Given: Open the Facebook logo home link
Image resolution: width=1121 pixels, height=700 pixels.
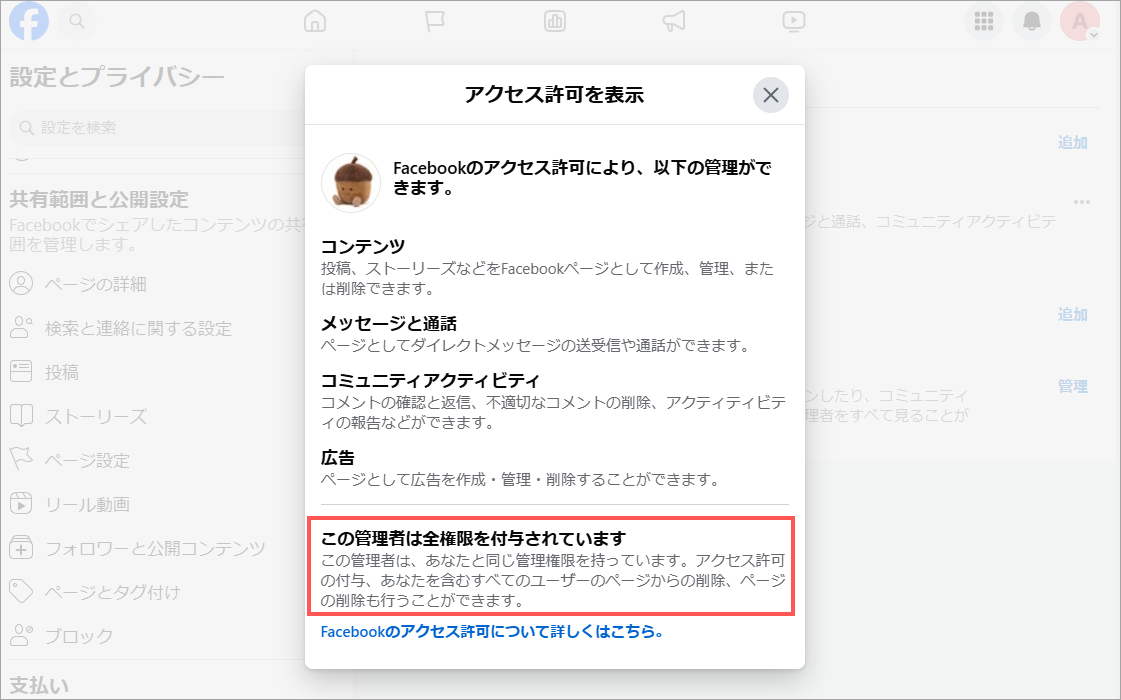Looking at the screenshot, I should coord(29,21).
